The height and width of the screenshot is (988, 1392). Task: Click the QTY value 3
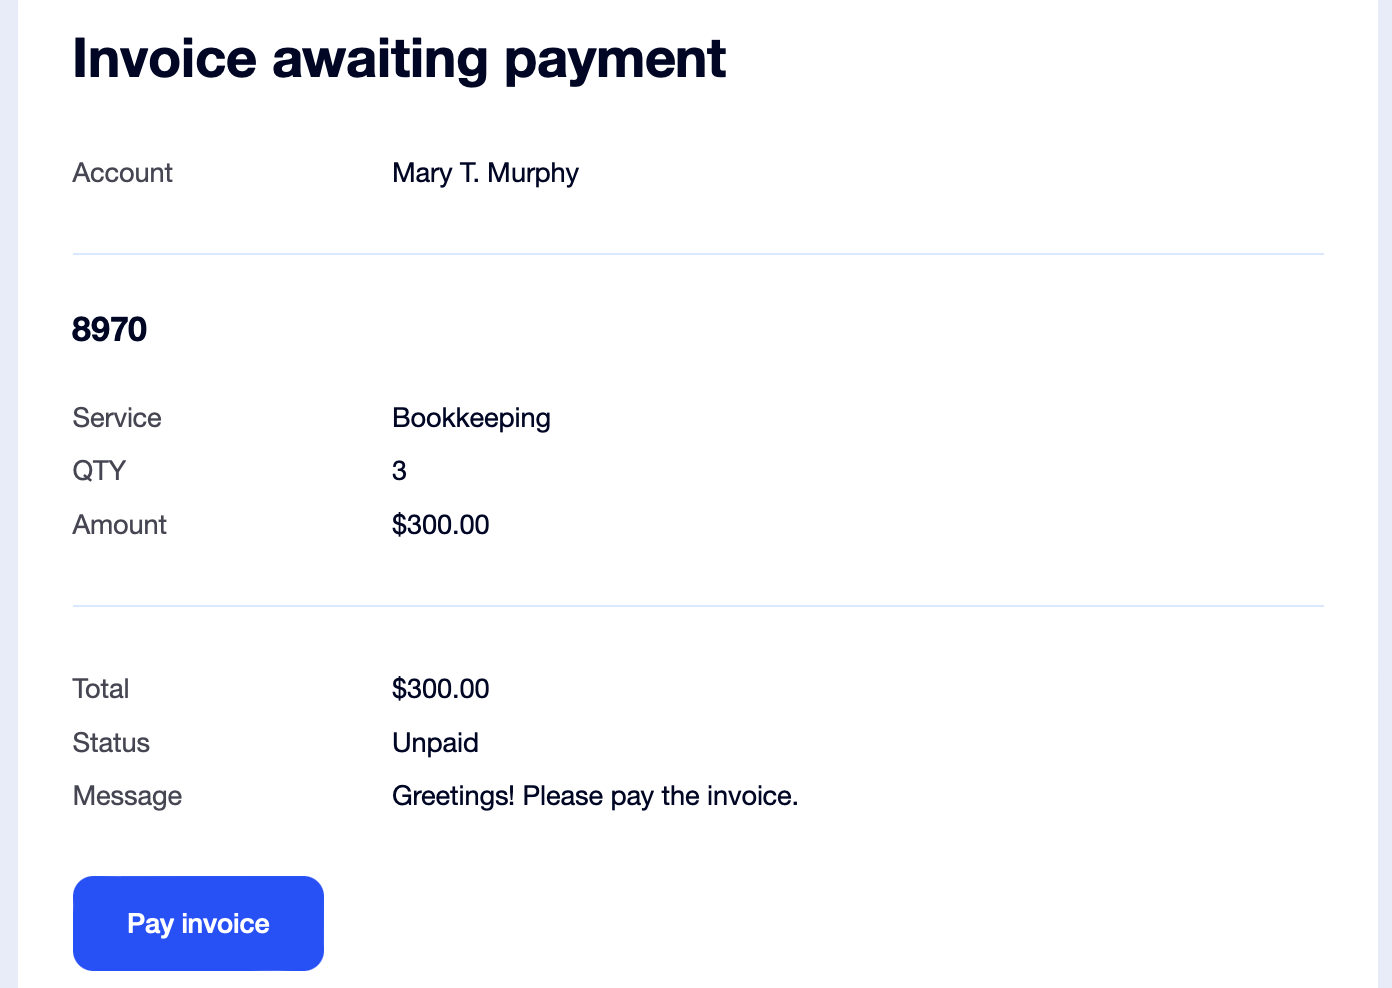pyautogui.click(x=399, y=471)
